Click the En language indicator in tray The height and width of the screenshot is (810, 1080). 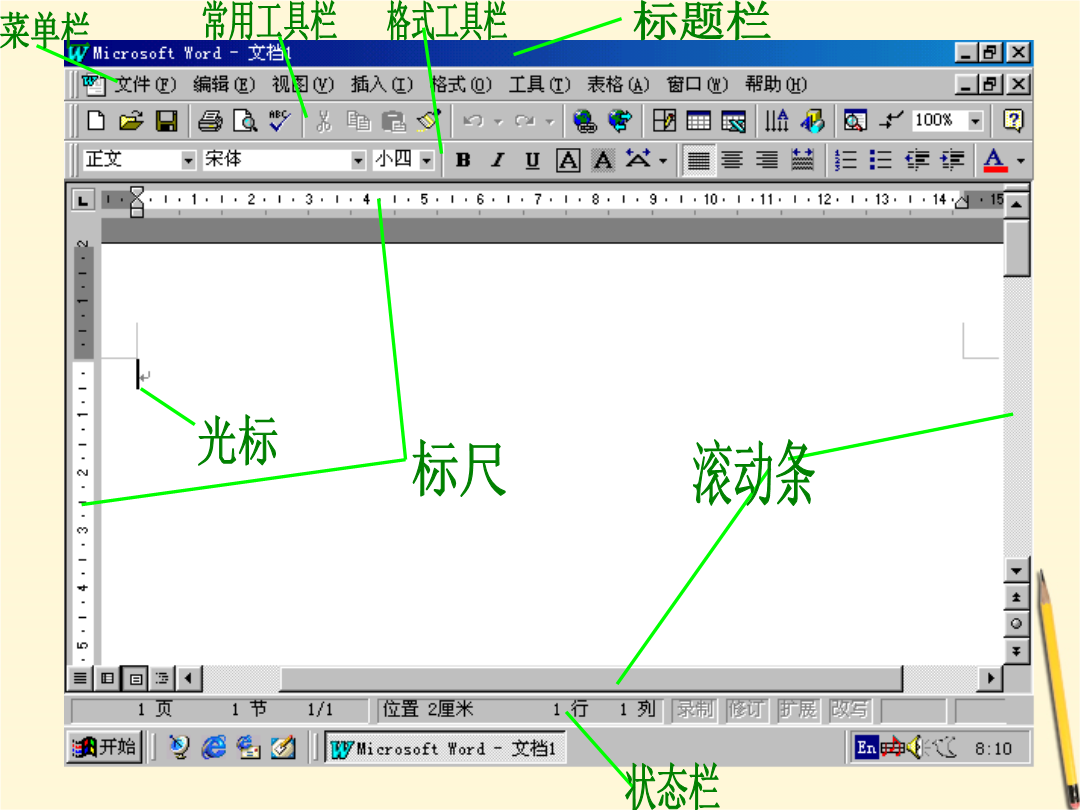pyautogui.click(x=866, y=747)
